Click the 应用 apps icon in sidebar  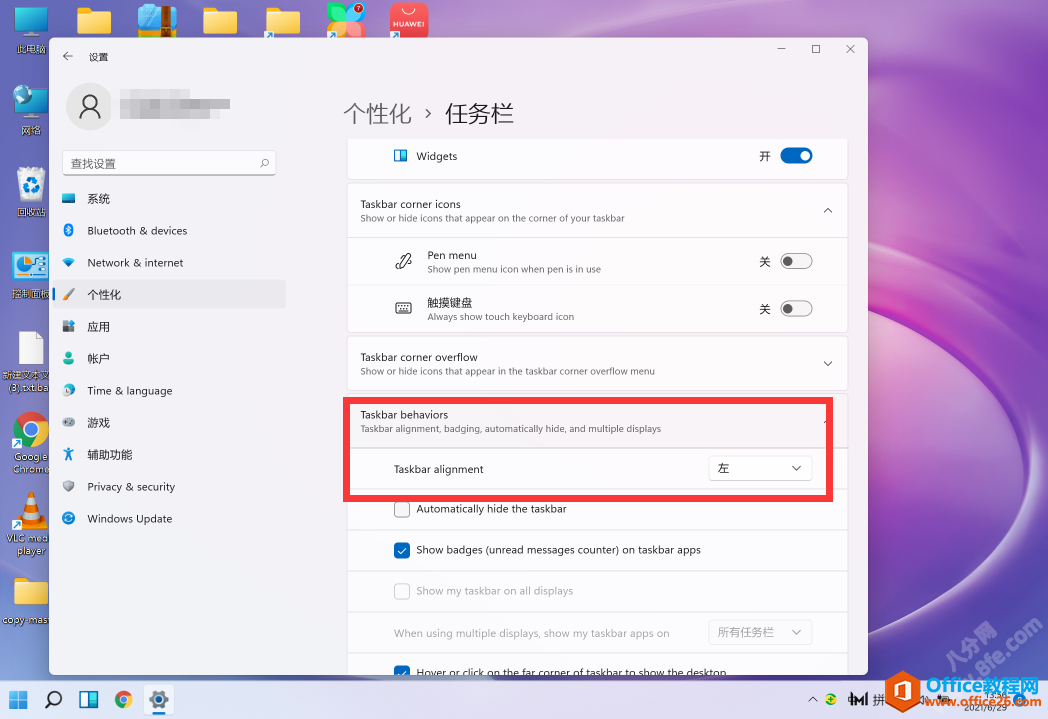(x=68, y=327)
